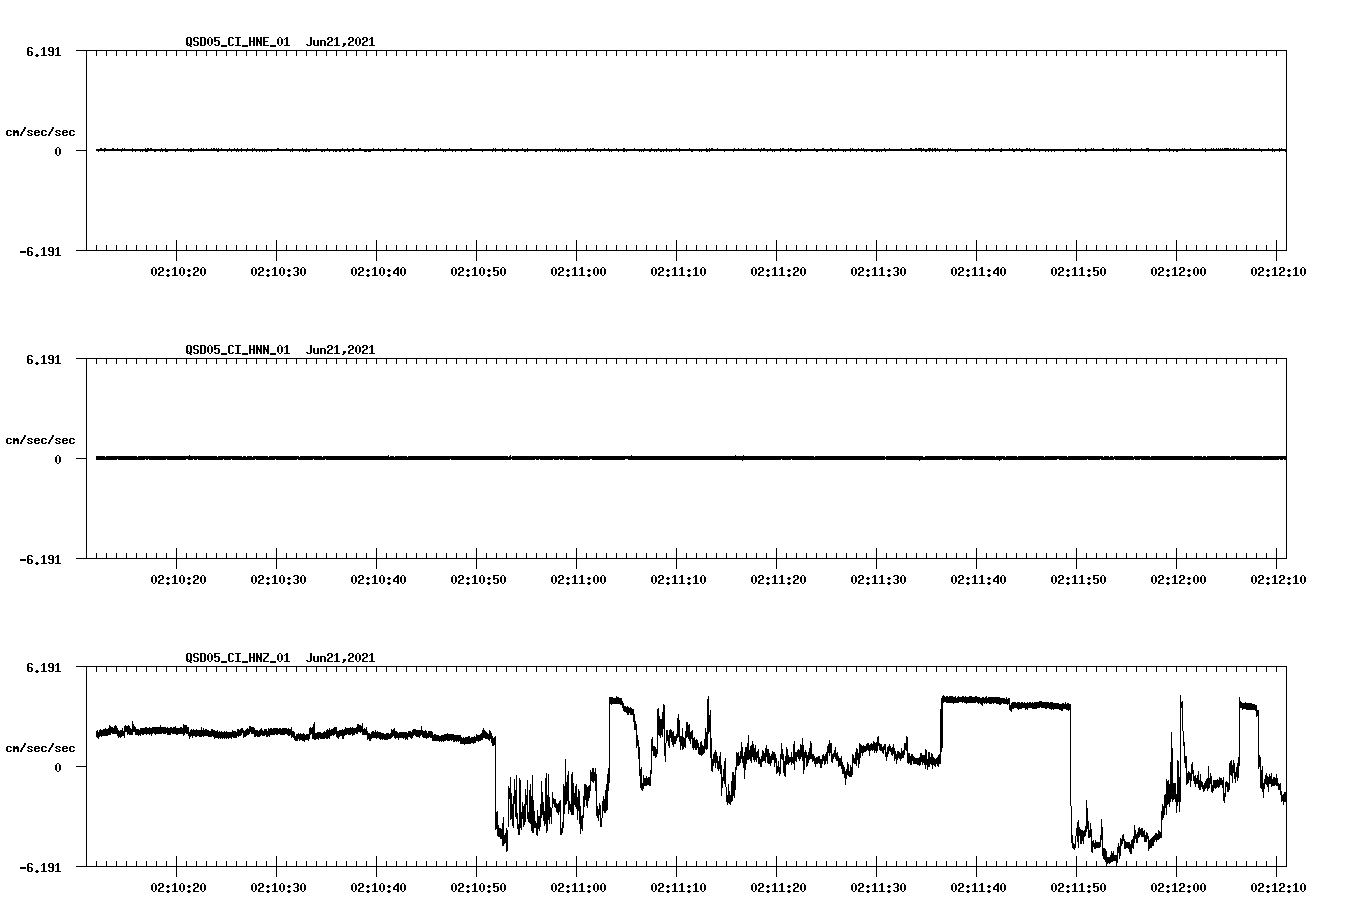Click 02:11:50 time label under HNZ chart
Image resolution: width=1358 pixels, height=924 pixels.
pos(1078,887)
